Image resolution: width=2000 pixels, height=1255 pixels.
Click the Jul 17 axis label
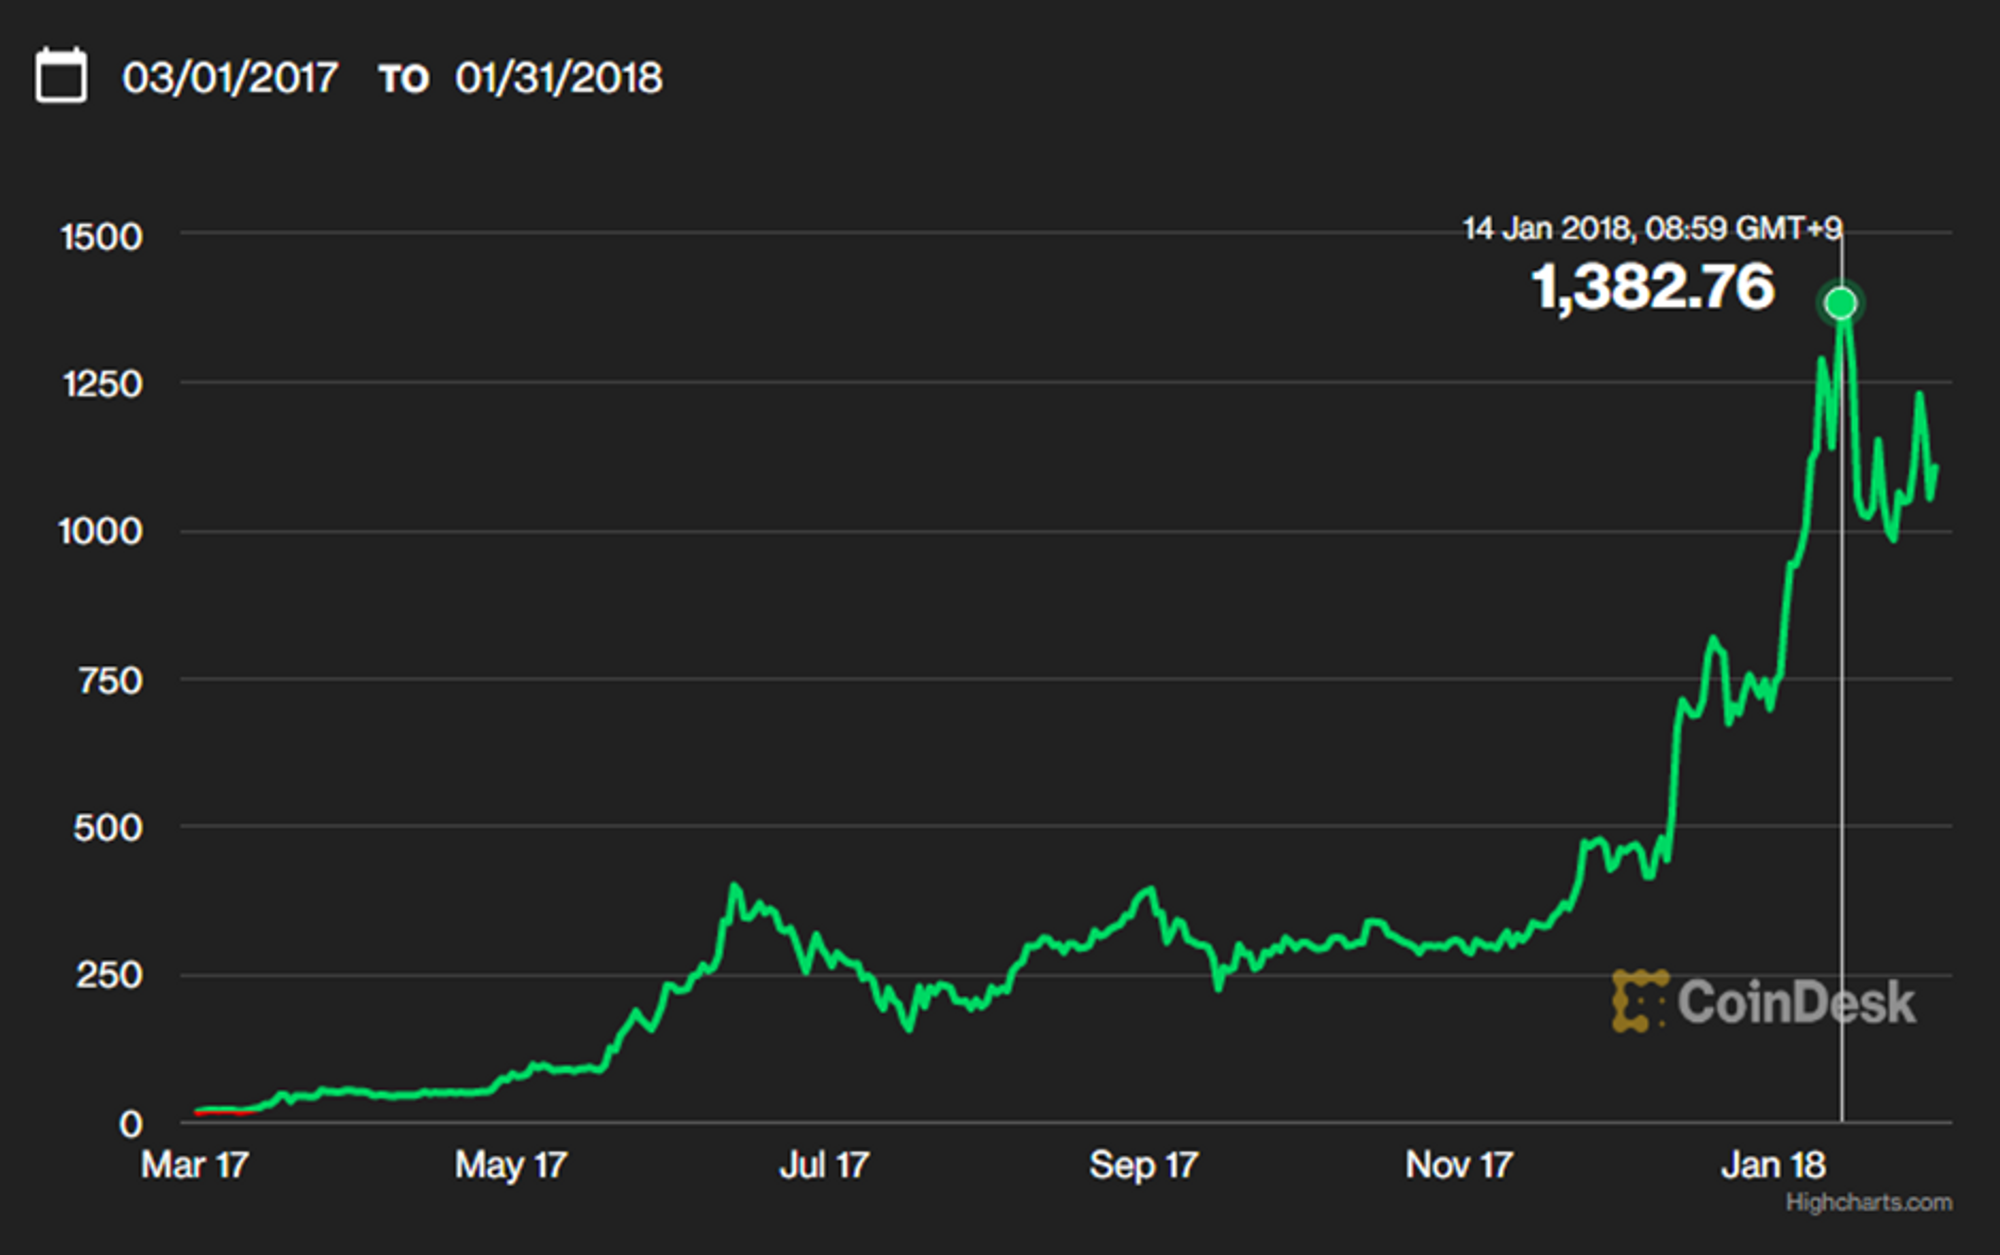point(824,1165)
